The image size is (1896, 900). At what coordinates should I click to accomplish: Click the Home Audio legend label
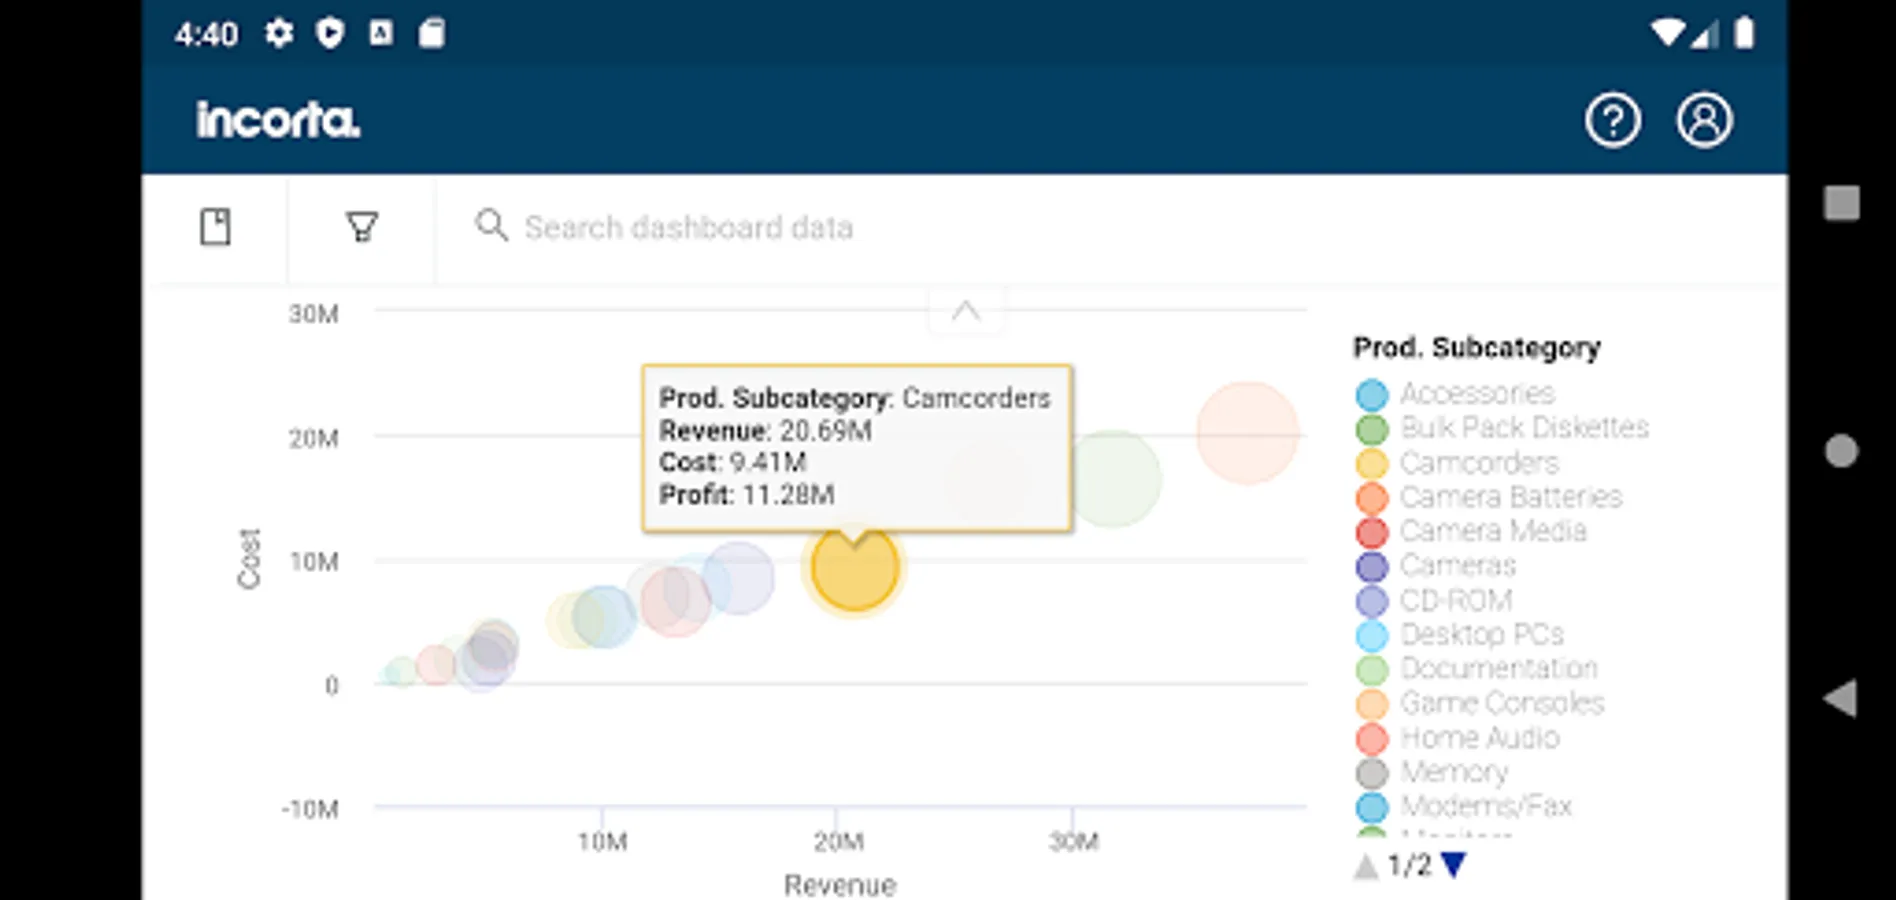(x=1479, y=738)
